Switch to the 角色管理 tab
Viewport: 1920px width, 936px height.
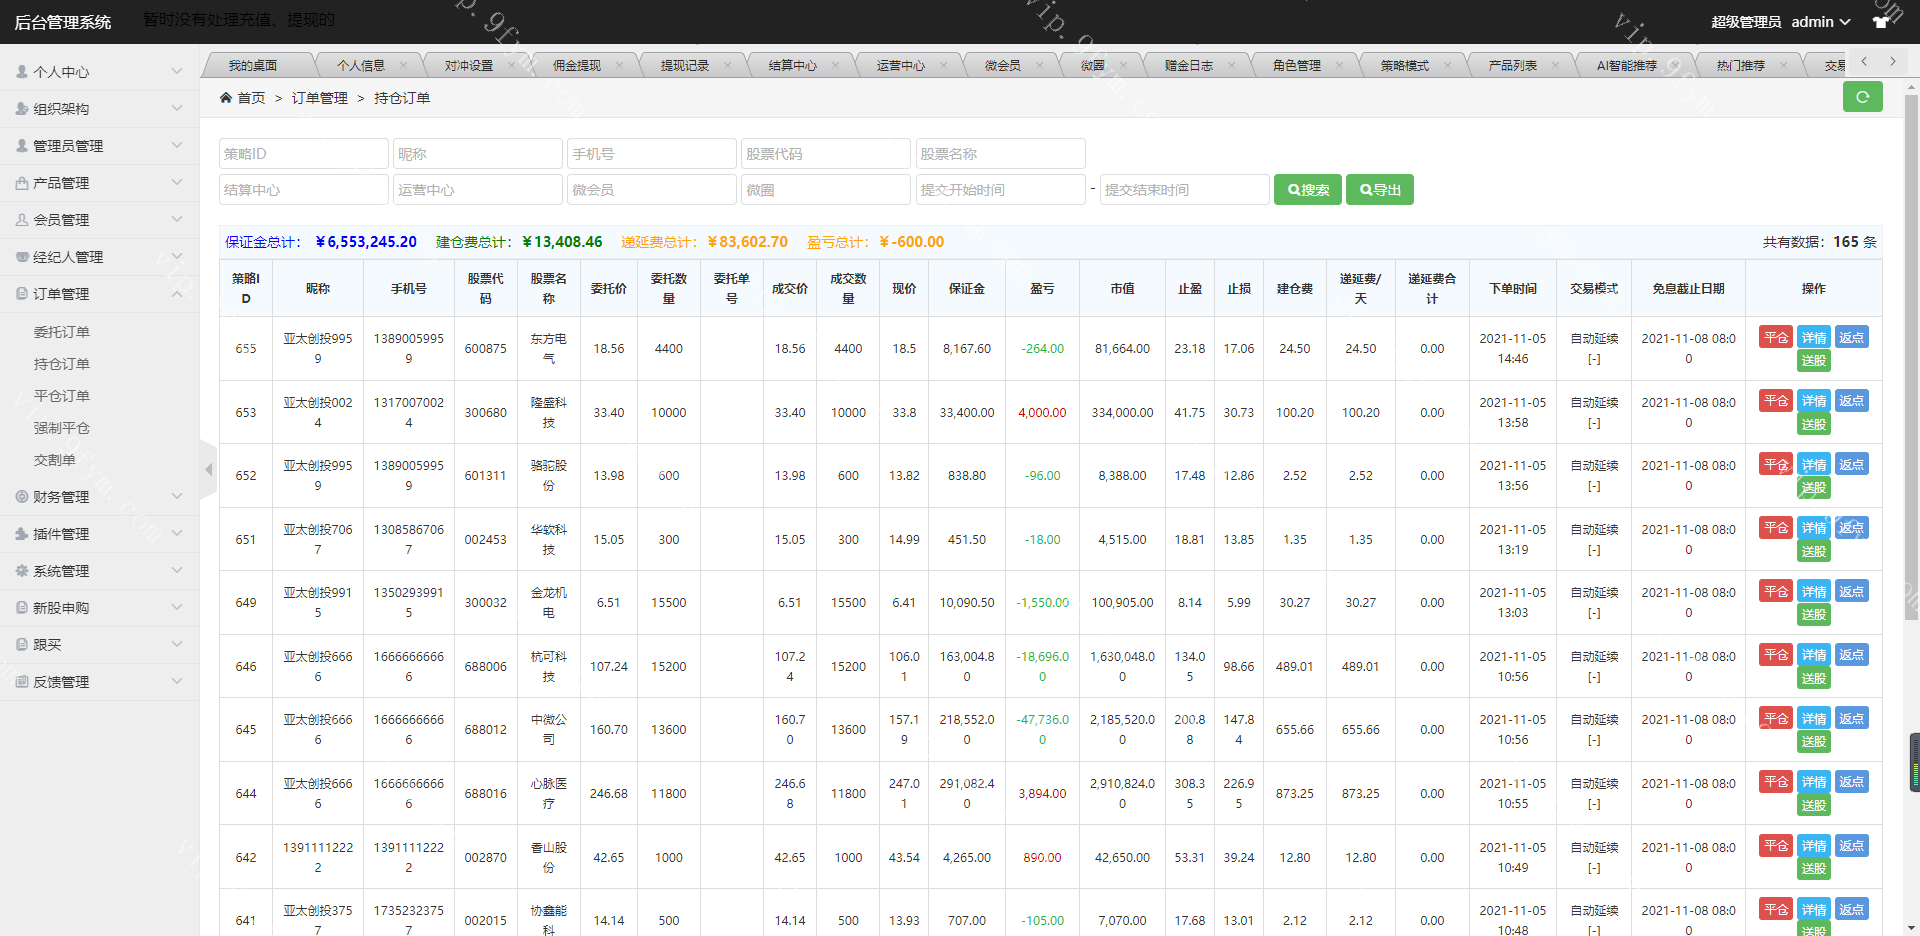tap(1296, 66)
